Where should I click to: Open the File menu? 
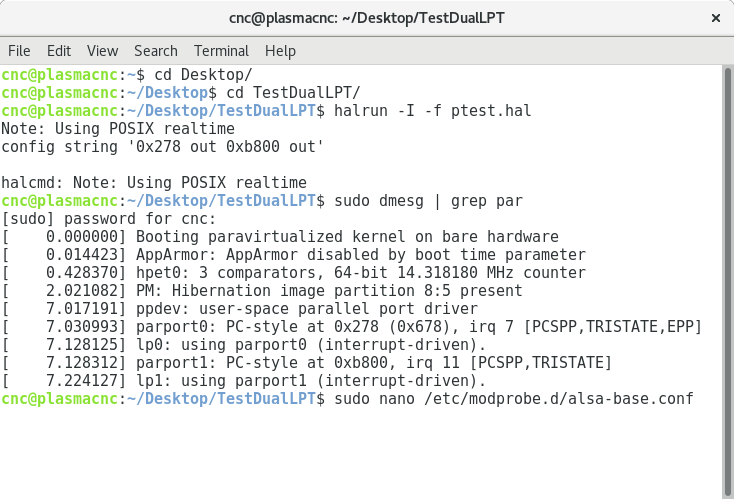[x=19, y=51]
